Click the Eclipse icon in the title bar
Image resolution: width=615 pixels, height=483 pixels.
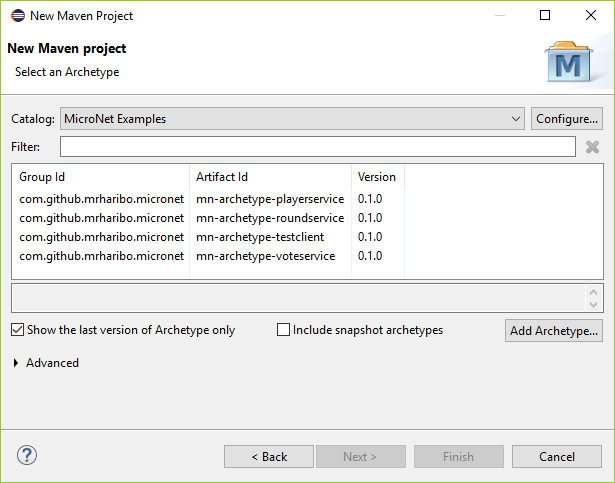[x=17, y=15]
